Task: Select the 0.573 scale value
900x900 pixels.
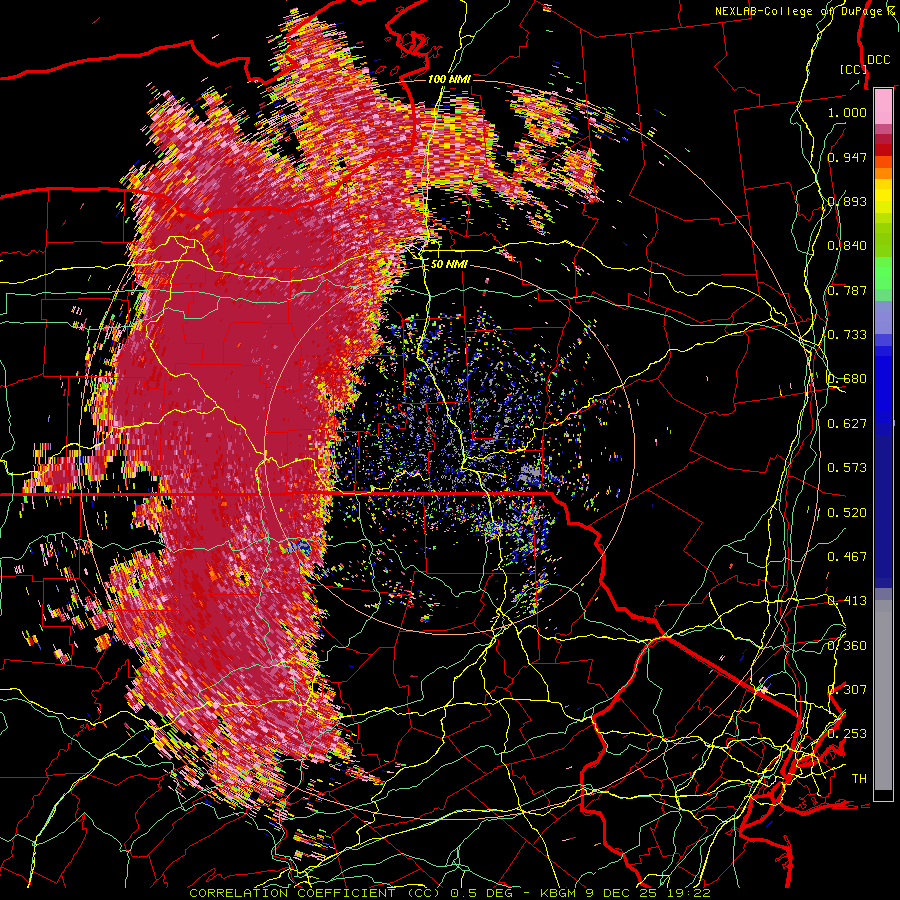Action: [x=847, y=468]
